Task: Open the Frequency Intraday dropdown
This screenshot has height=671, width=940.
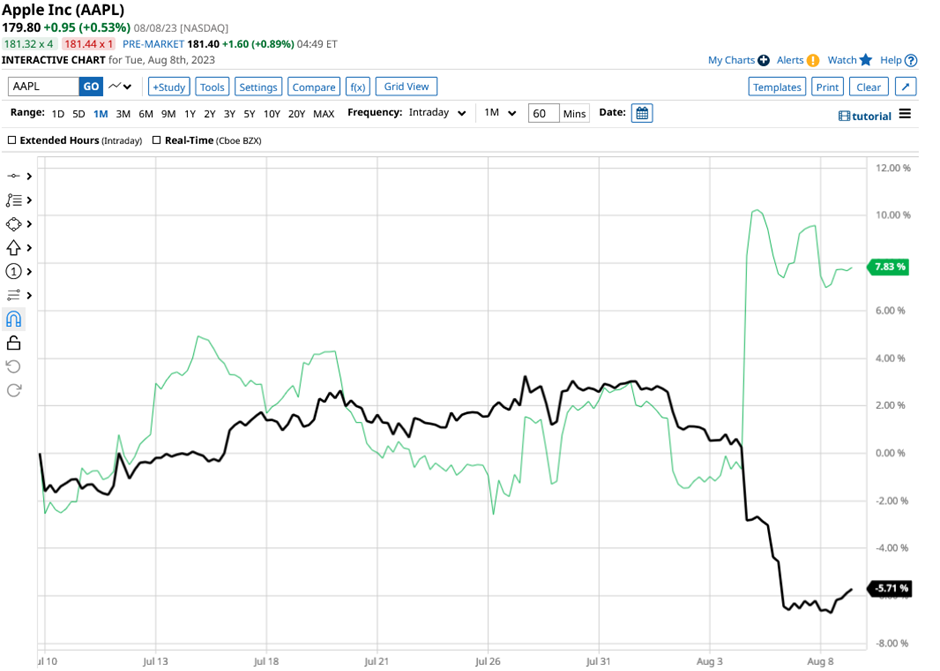Action: click(436, 114)
